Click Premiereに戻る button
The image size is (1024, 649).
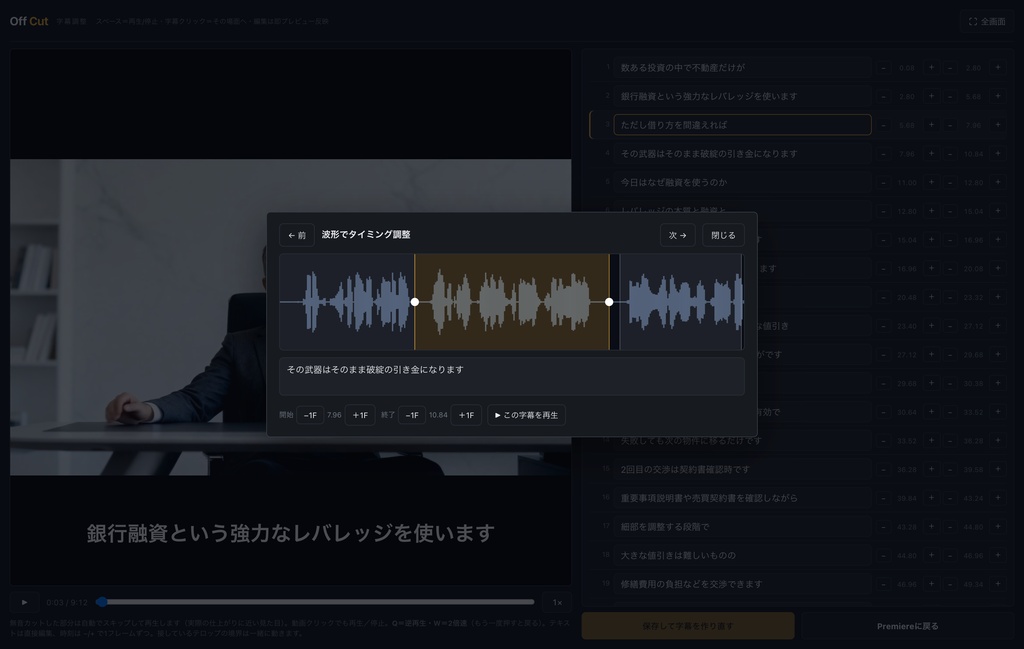(908, 625)
